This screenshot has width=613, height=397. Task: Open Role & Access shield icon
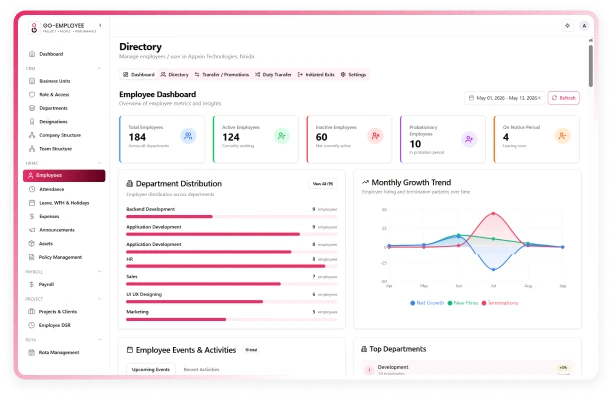pos(32,94)
